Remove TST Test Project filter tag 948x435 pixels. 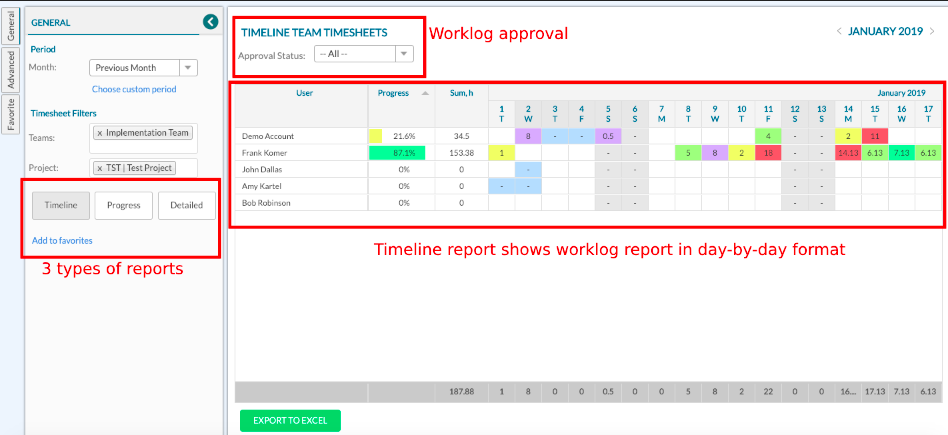coord(100,168)
